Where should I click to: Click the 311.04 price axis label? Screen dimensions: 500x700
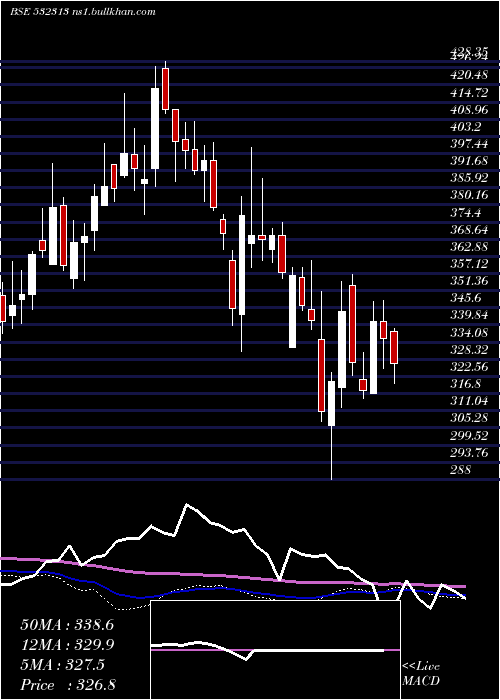(x=468, y=401)
